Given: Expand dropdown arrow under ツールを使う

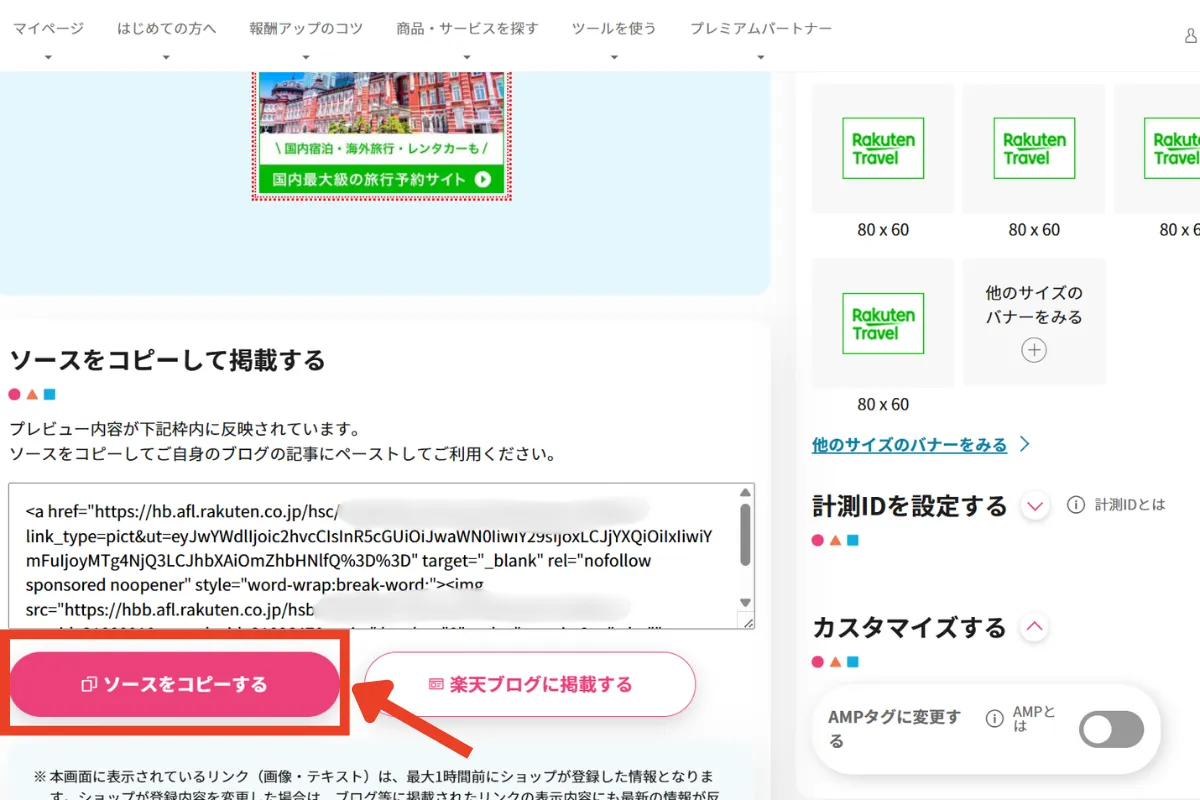Looking at the screenshot, I should pyautogui.click(x=614, y=57).
